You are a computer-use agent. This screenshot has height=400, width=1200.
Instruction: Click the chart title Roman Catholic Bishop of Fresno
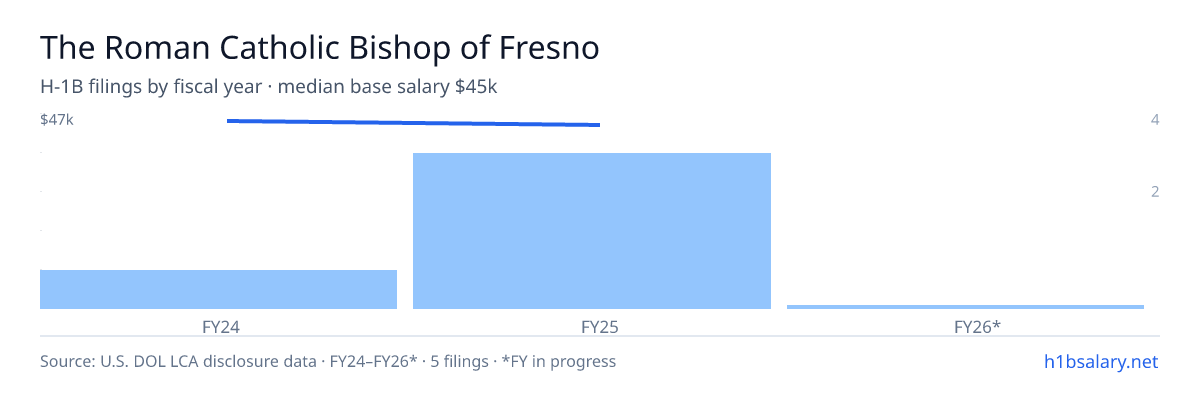pyautogui.click(x=320, y=48)
